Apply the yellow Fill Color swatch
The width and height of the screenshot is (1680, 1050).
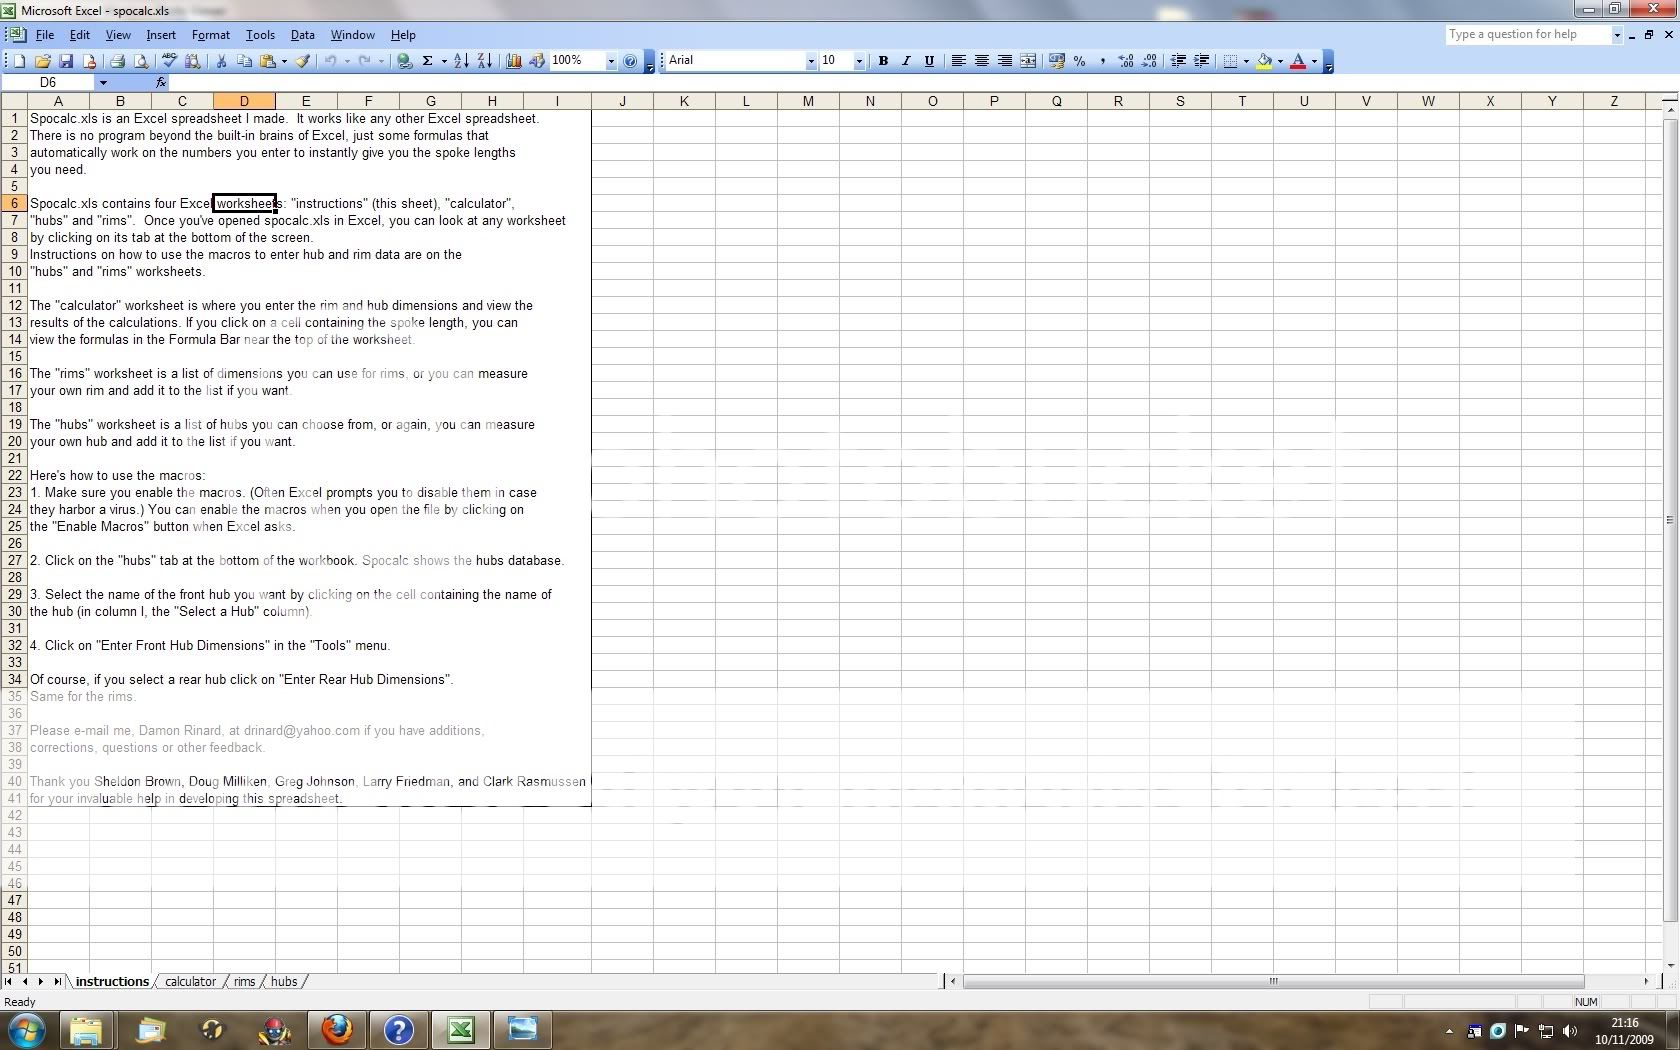(x=1265, y=61)
